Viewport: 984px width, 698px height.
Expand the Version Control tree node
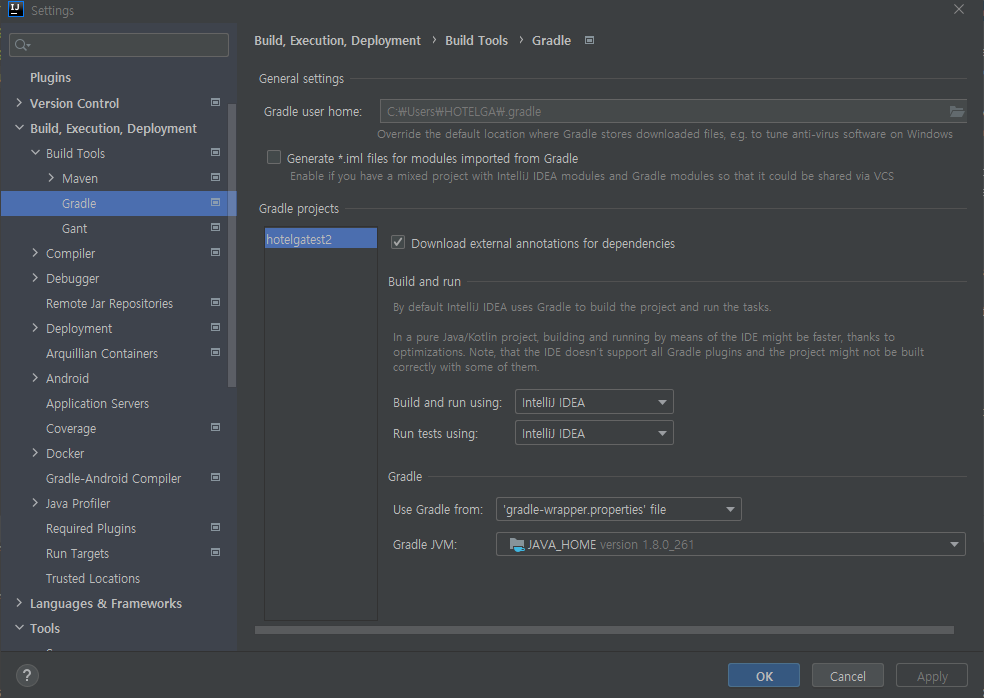point(19,102)
